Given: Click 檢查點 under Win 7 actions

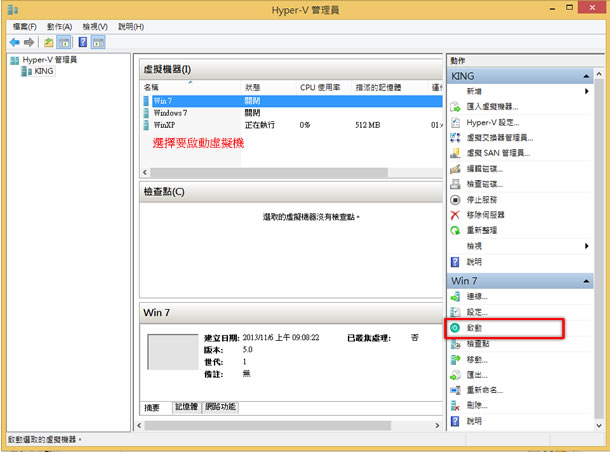Looking at the screenshot, I should pyautogui.click(x=478, y=343).
